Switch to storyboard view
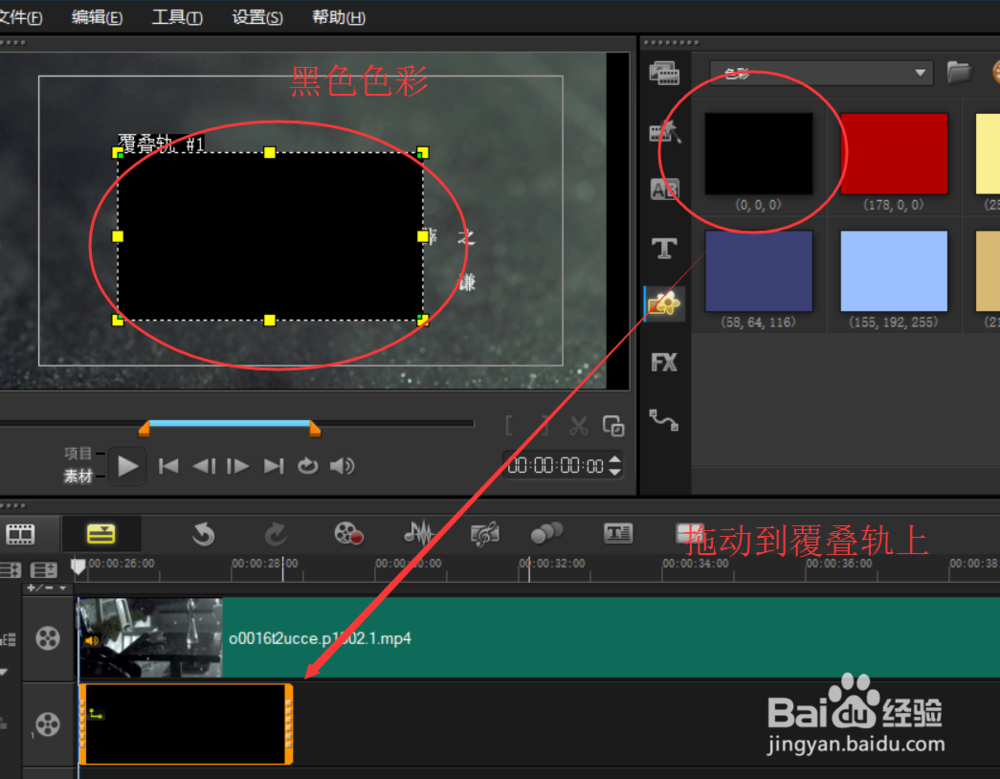Viewport: 1000px width, 779px height. tap(20, 534)
